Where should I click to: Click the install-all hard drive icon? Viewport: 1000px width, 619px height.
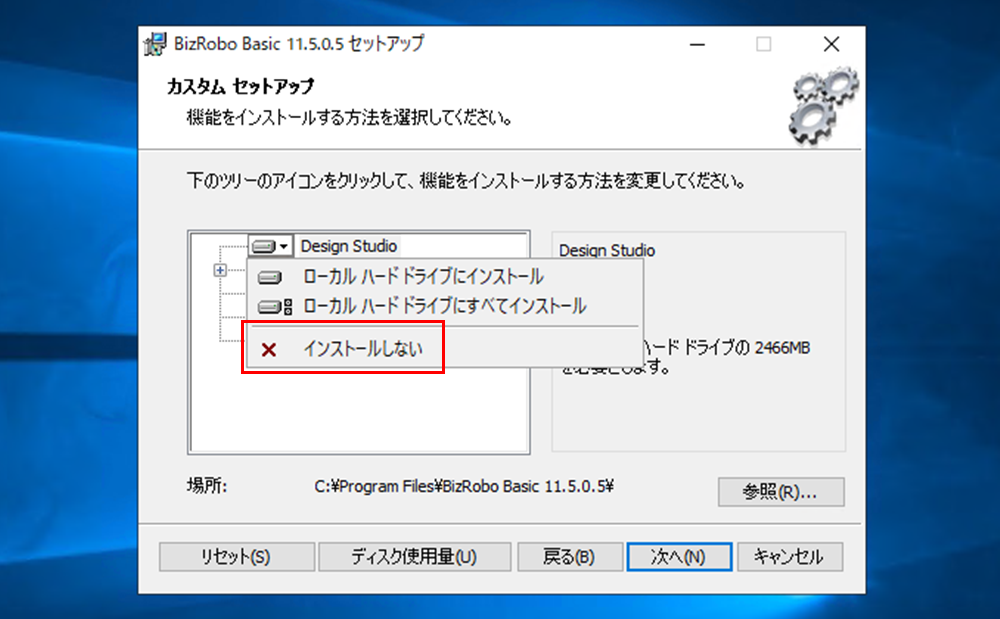point(275,307)
